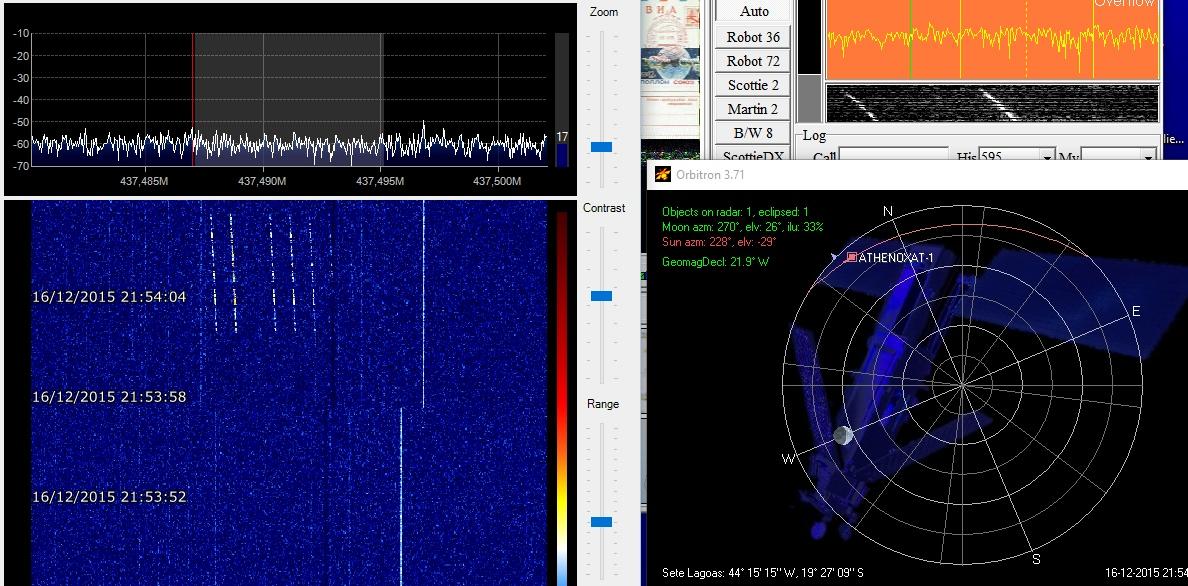1188x586 pixels.
Task: Choose Robot 72 SSTV mode
Action: point(753,61)
